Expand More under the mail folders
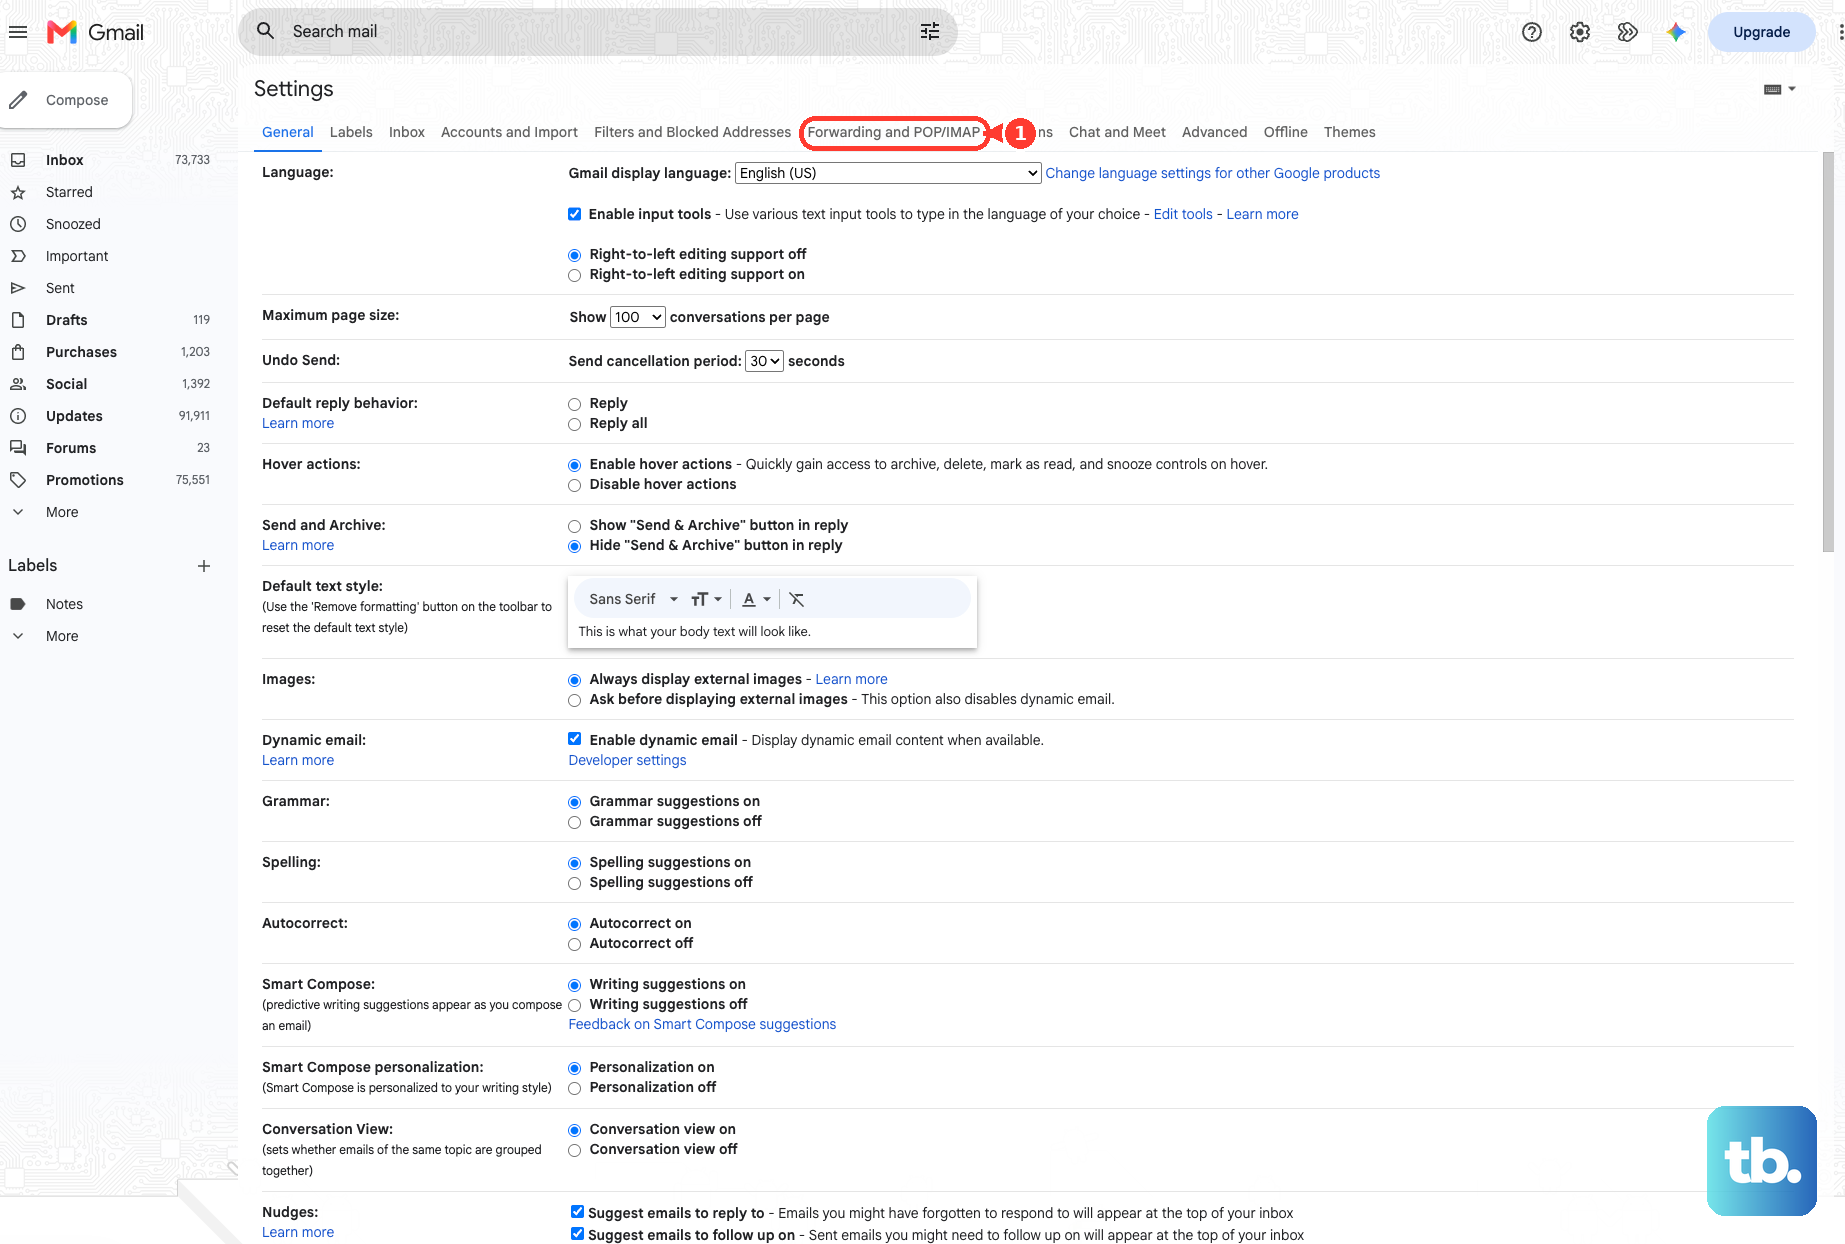The width and height of the screenshot is (1845, 1244). (62, 512)
